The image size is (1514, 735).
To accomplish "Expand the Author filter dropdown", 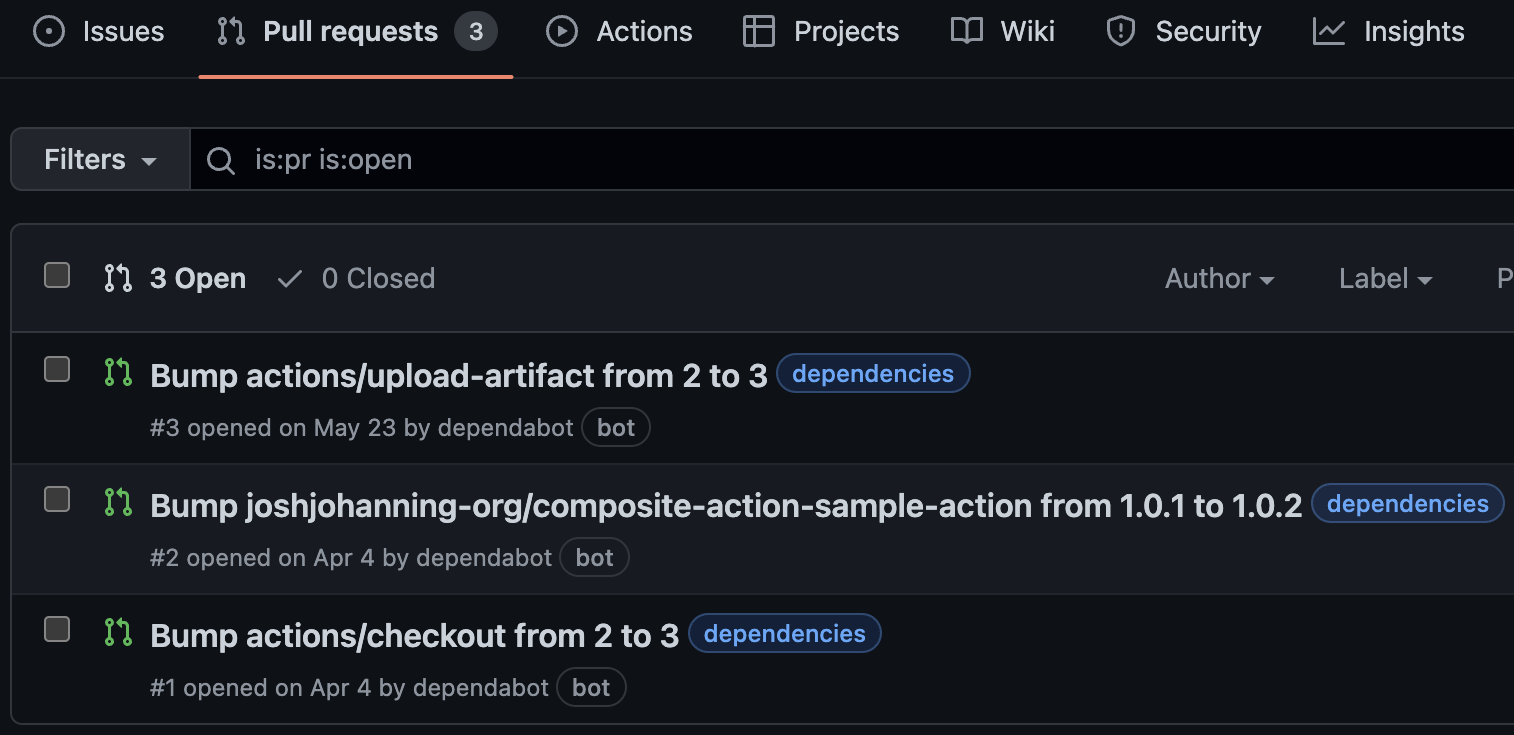I will click(x=1219, y=279).
